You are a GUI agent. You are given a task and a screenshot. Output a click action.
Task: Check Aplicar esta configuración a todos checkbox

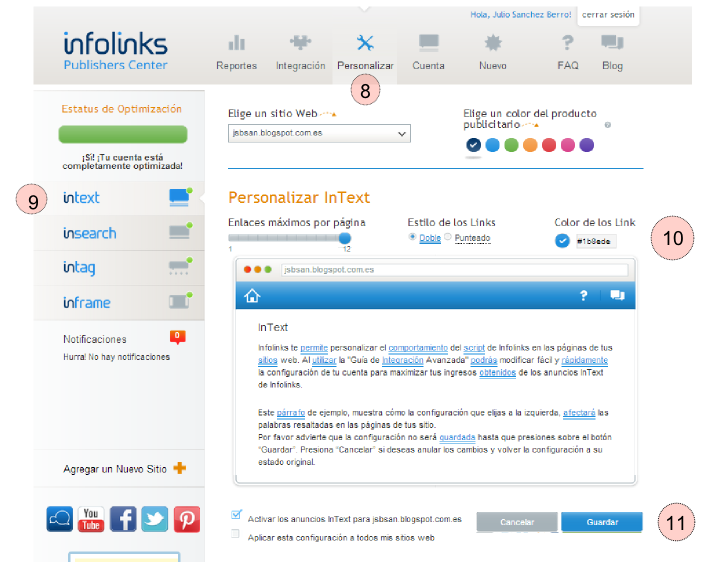pyautogui.click(x=235, y=534)
